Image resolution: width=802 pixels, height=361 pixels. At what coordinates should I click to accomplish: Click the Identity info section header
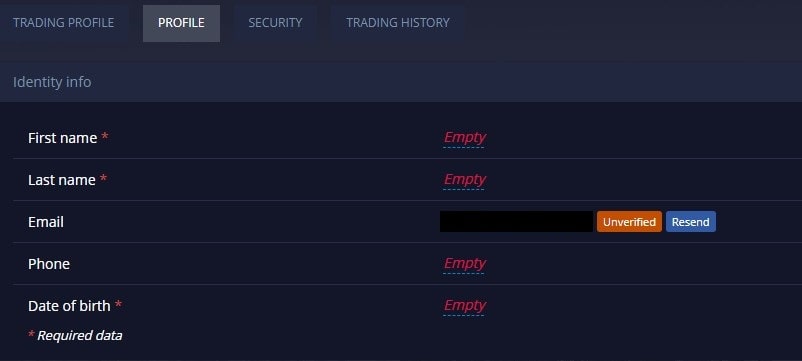(x=52, y=82)
